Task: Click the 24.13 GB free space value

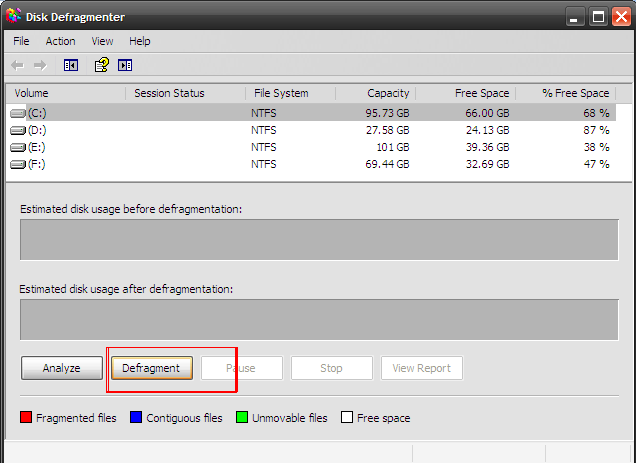Action: coord(487,130)
